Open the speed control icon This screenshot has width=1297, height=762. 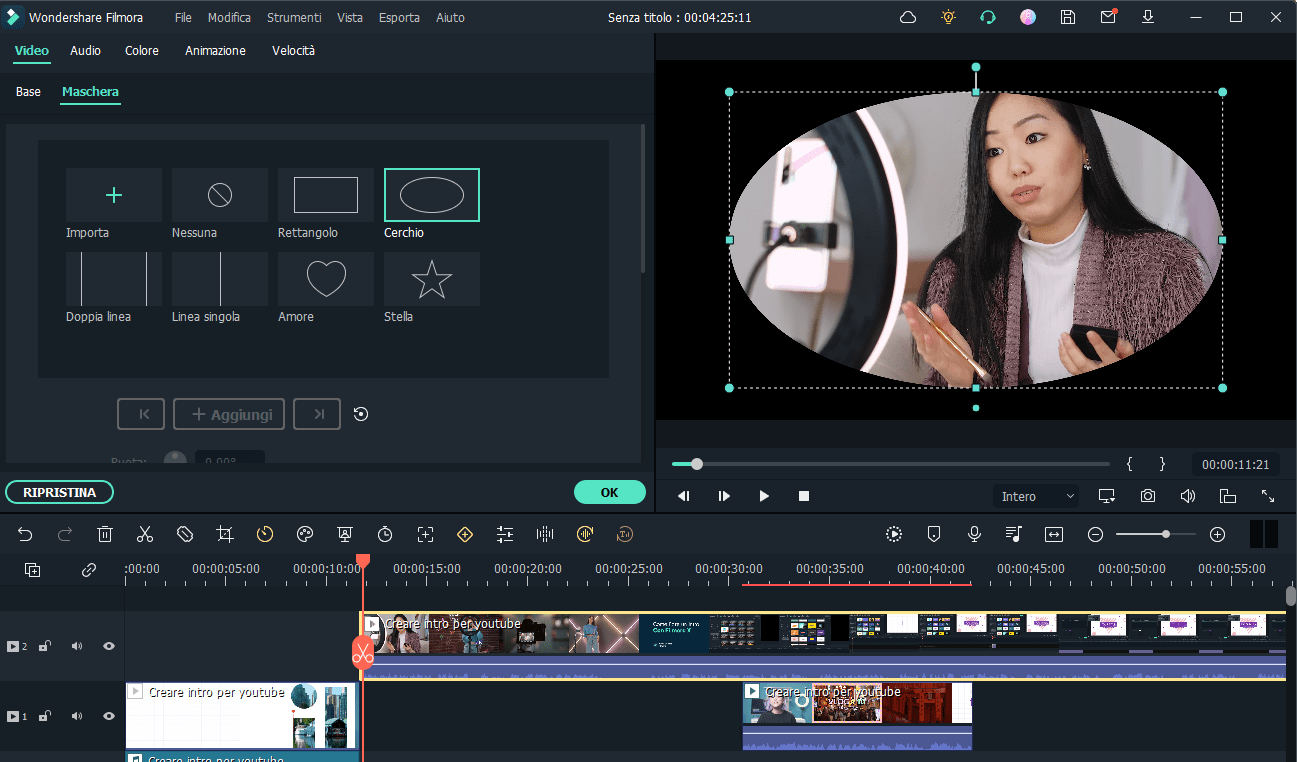[265, 535]
